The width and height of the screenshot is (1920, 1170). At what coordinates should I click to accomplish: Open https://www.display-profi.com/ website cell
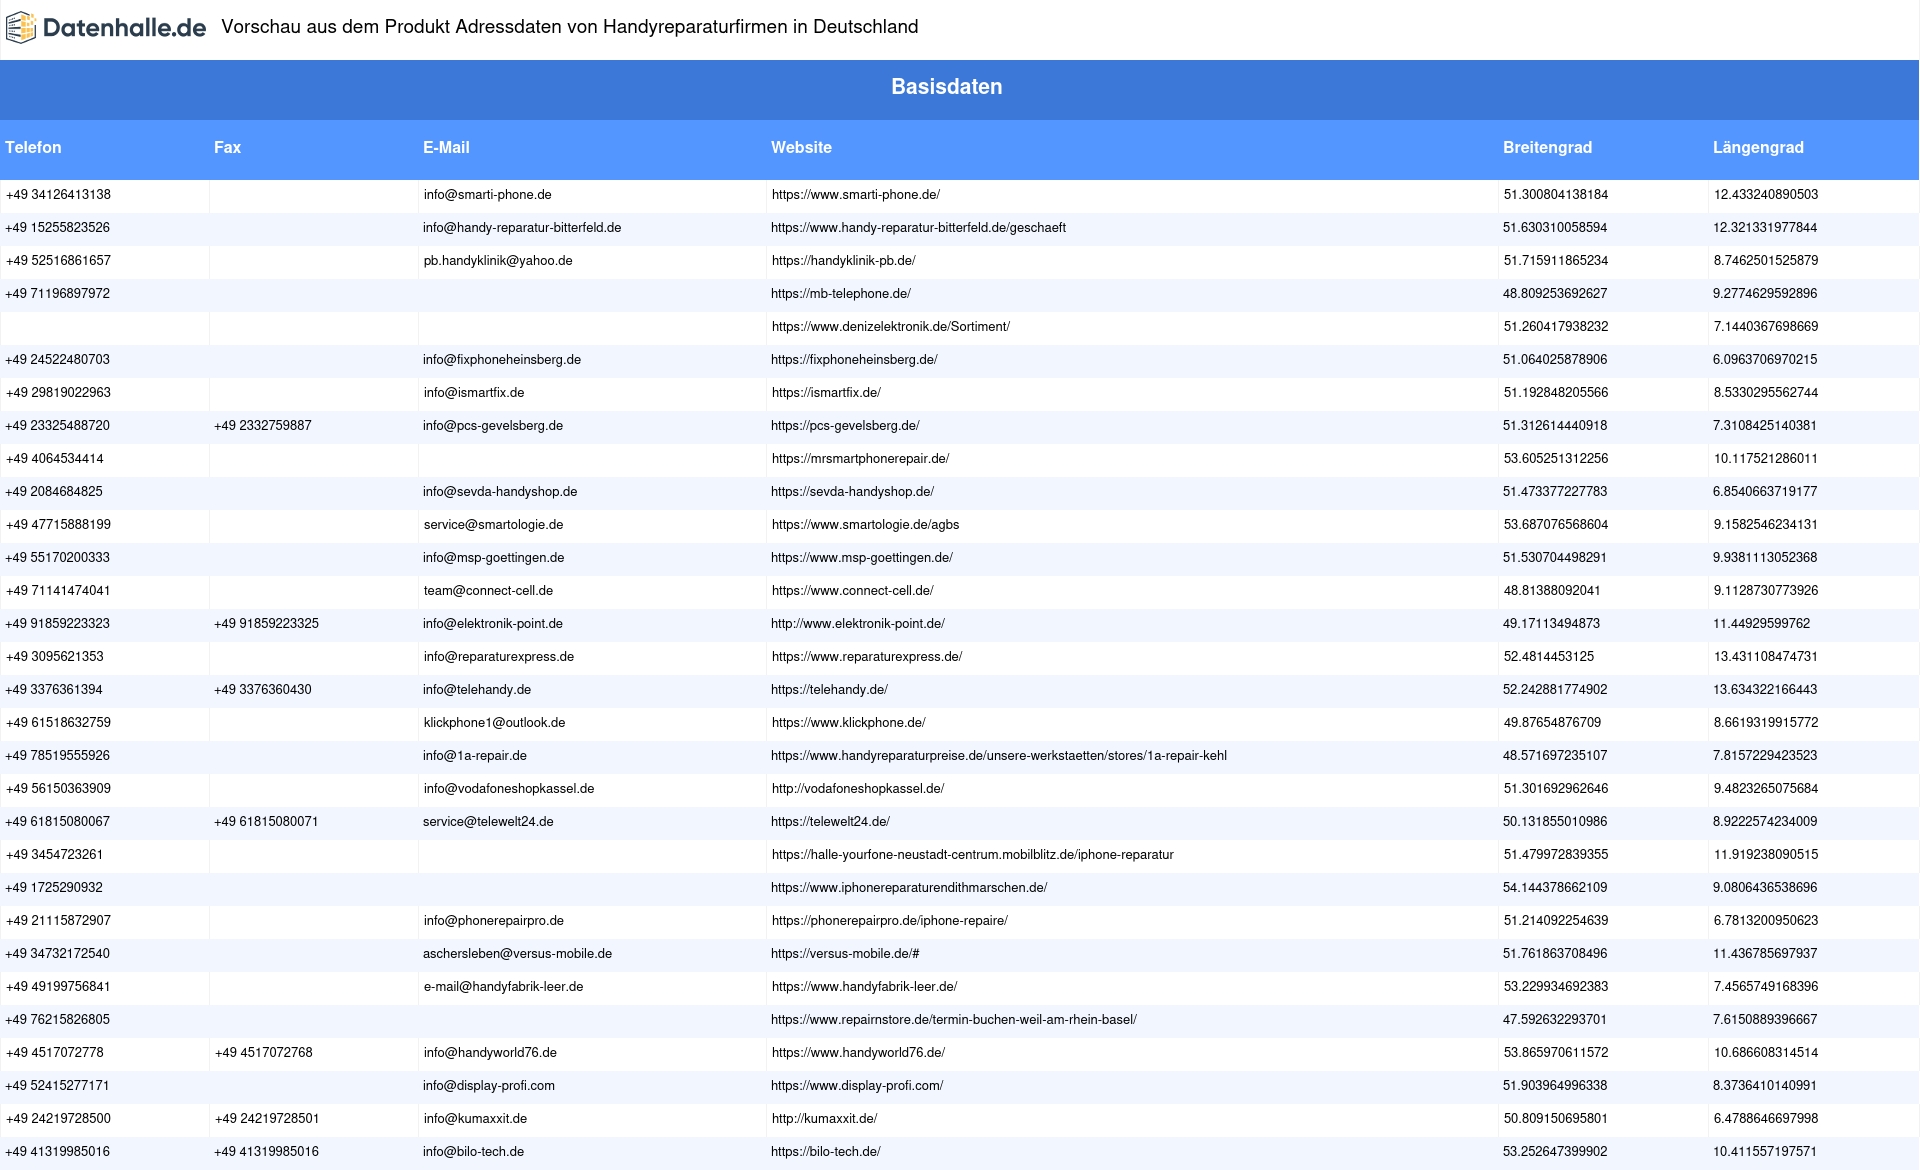[857, 1086]
